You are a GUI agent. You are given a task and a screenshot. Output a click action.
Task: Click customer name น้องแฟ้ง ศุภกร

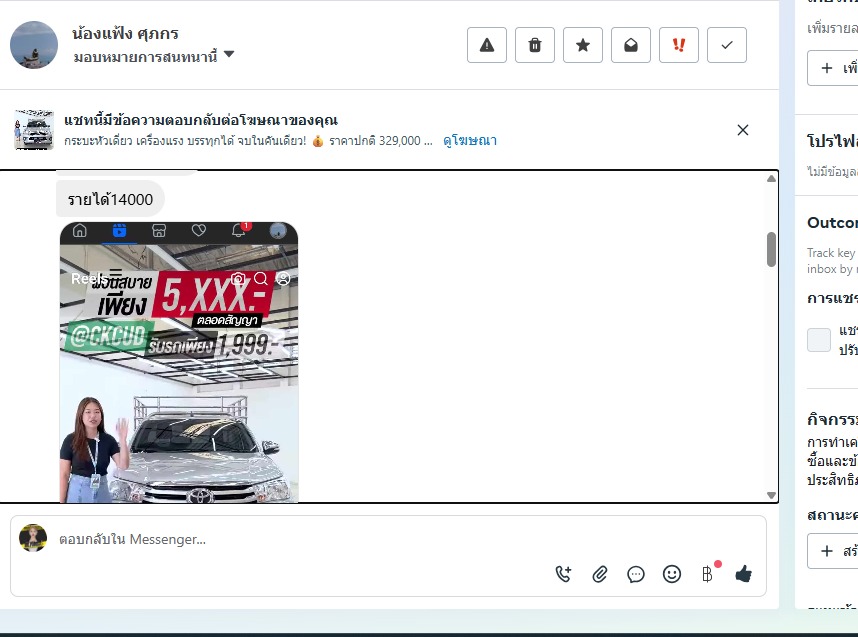125,34
